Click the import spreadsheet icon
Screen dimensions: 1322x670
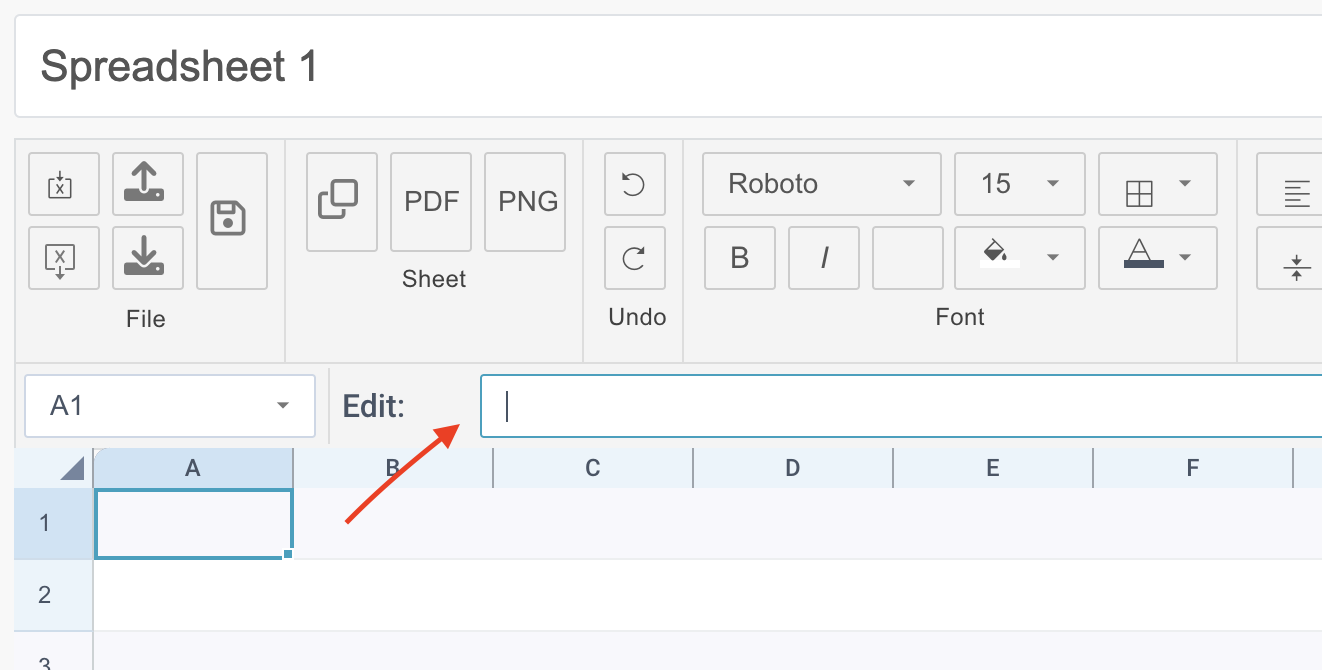point(63,184)
